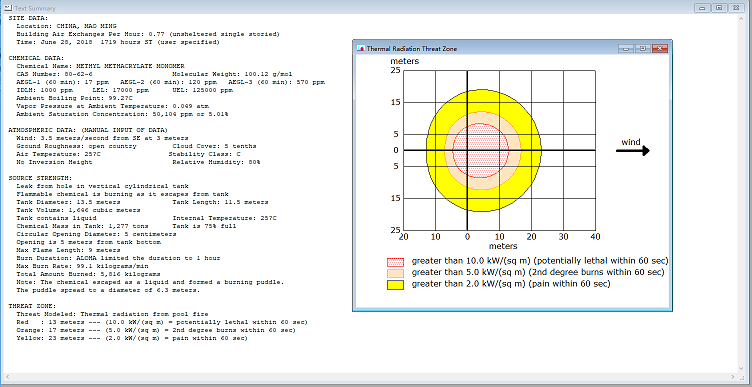Click the 'THREAT ZONE:' heading
This screenshot has height=387, width=752.
tap(32, 306)
